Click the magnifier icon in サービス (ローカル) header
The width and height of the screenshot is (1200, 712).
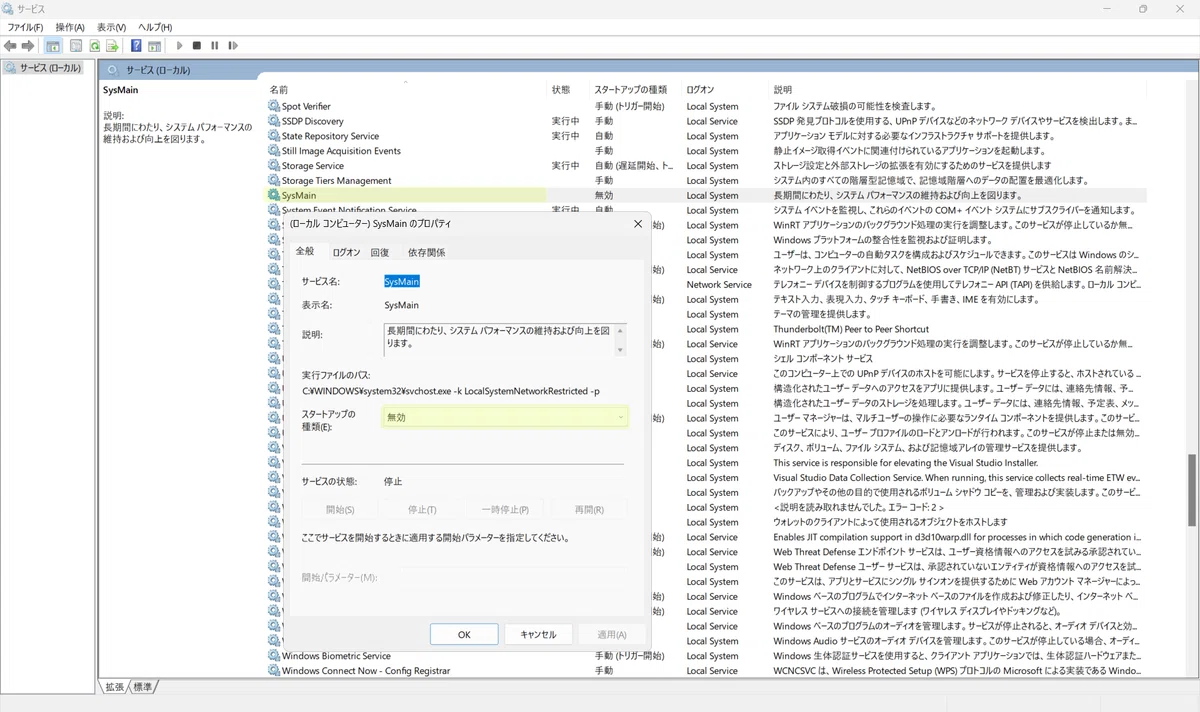click(113, 70)
